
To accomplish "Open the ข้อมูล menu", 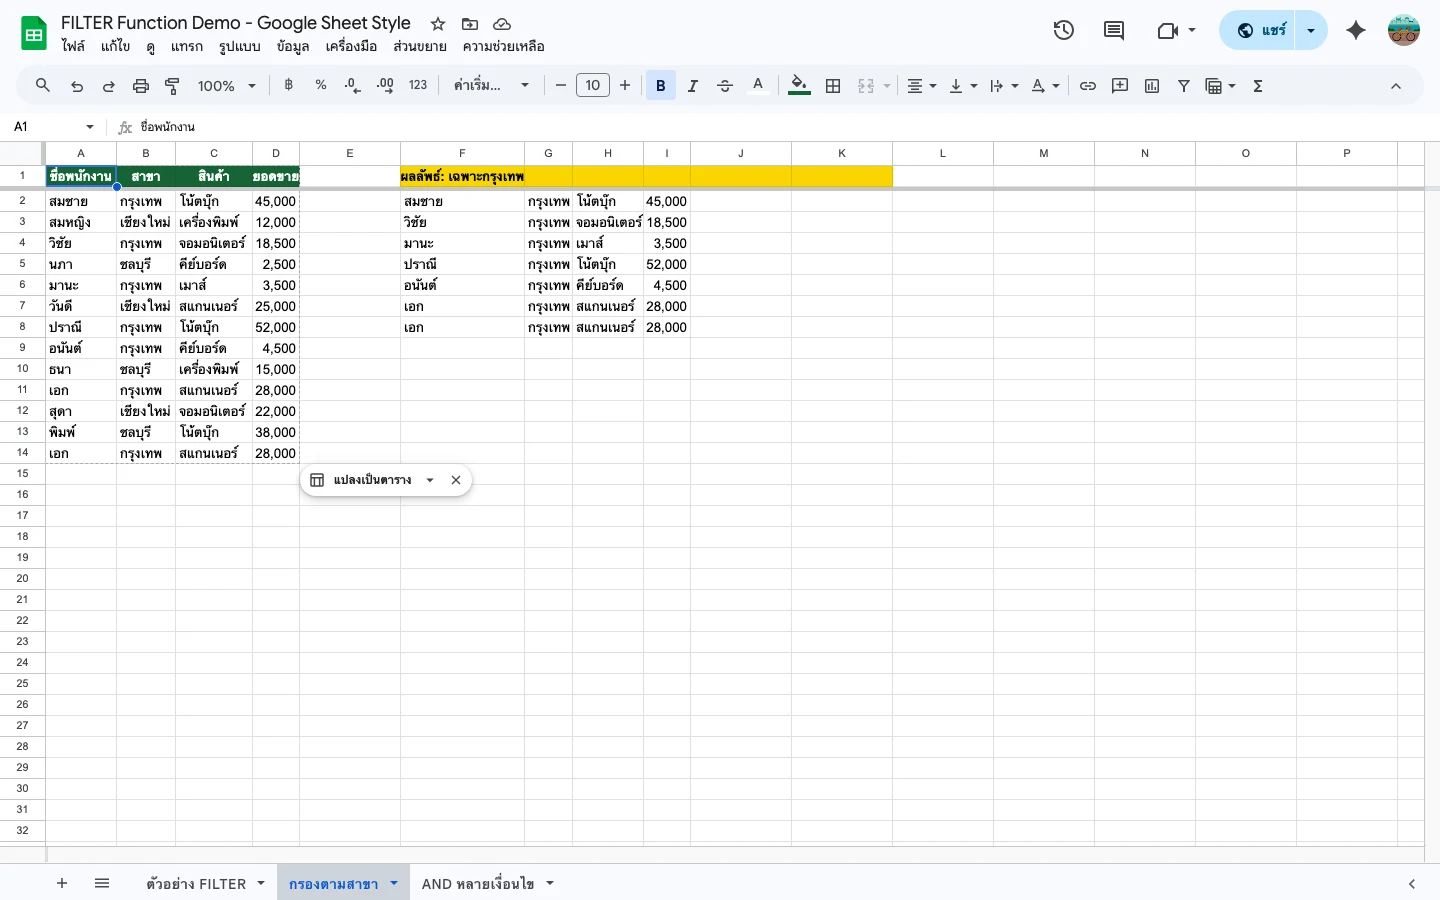I will click(x=293, y=46).
